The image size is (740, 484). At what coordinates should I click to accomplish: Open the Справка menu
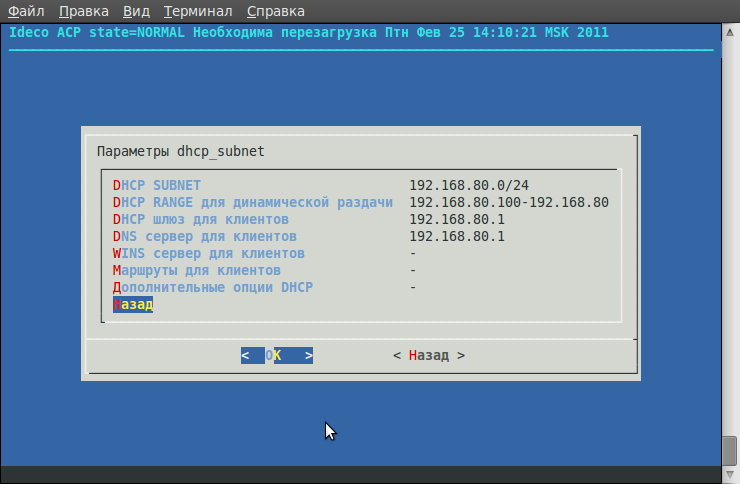275,12
